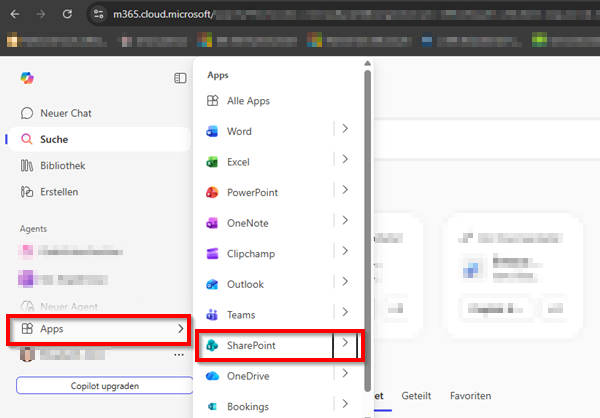Open PowerPoint from the apps flyout
Image resolution: width=600 pixels, height=418 pixels.
pos(212,192)
